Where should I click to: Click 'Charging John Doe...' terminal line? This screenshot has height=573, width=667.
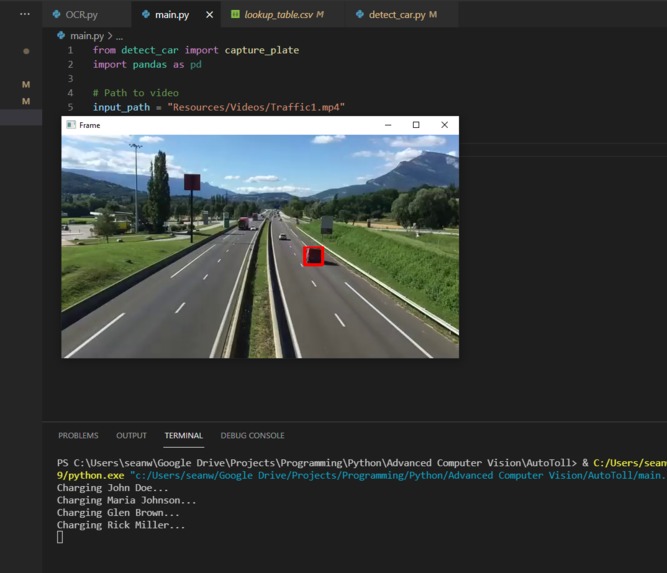point(112,487)
